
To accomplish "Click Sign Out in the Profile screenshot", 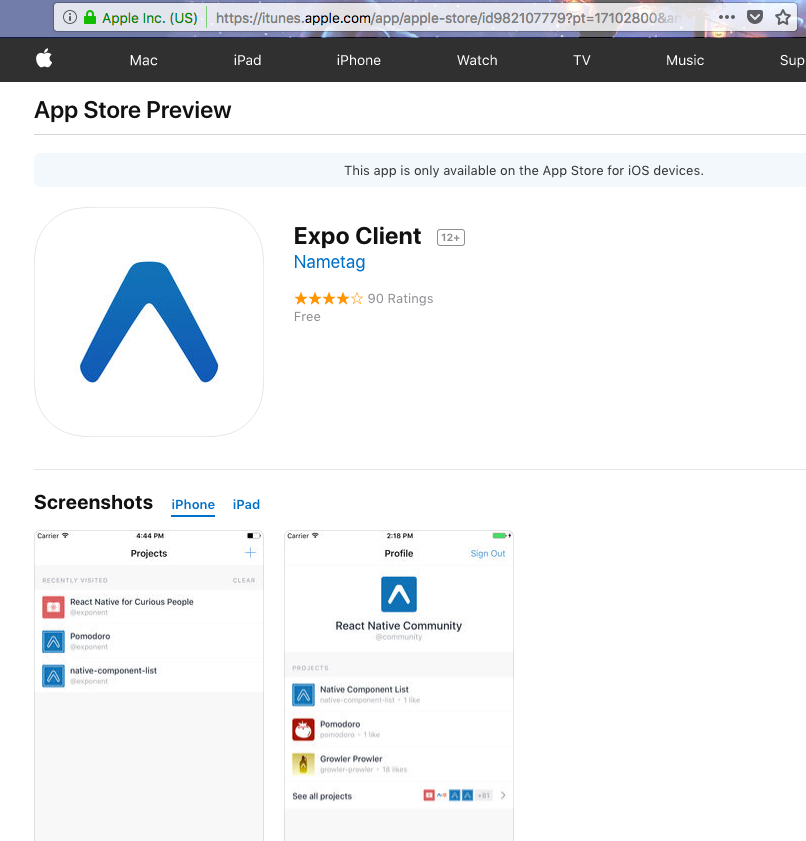I will [x=487, y=554].
